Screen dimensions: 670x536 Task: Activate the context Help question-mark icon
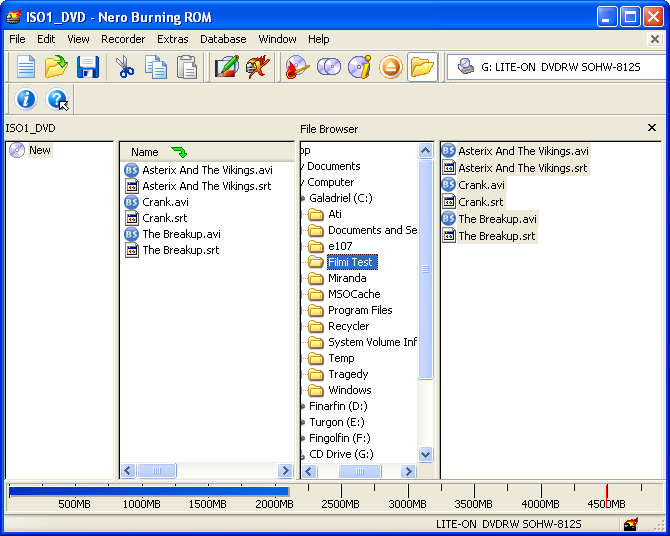point(57,99)
